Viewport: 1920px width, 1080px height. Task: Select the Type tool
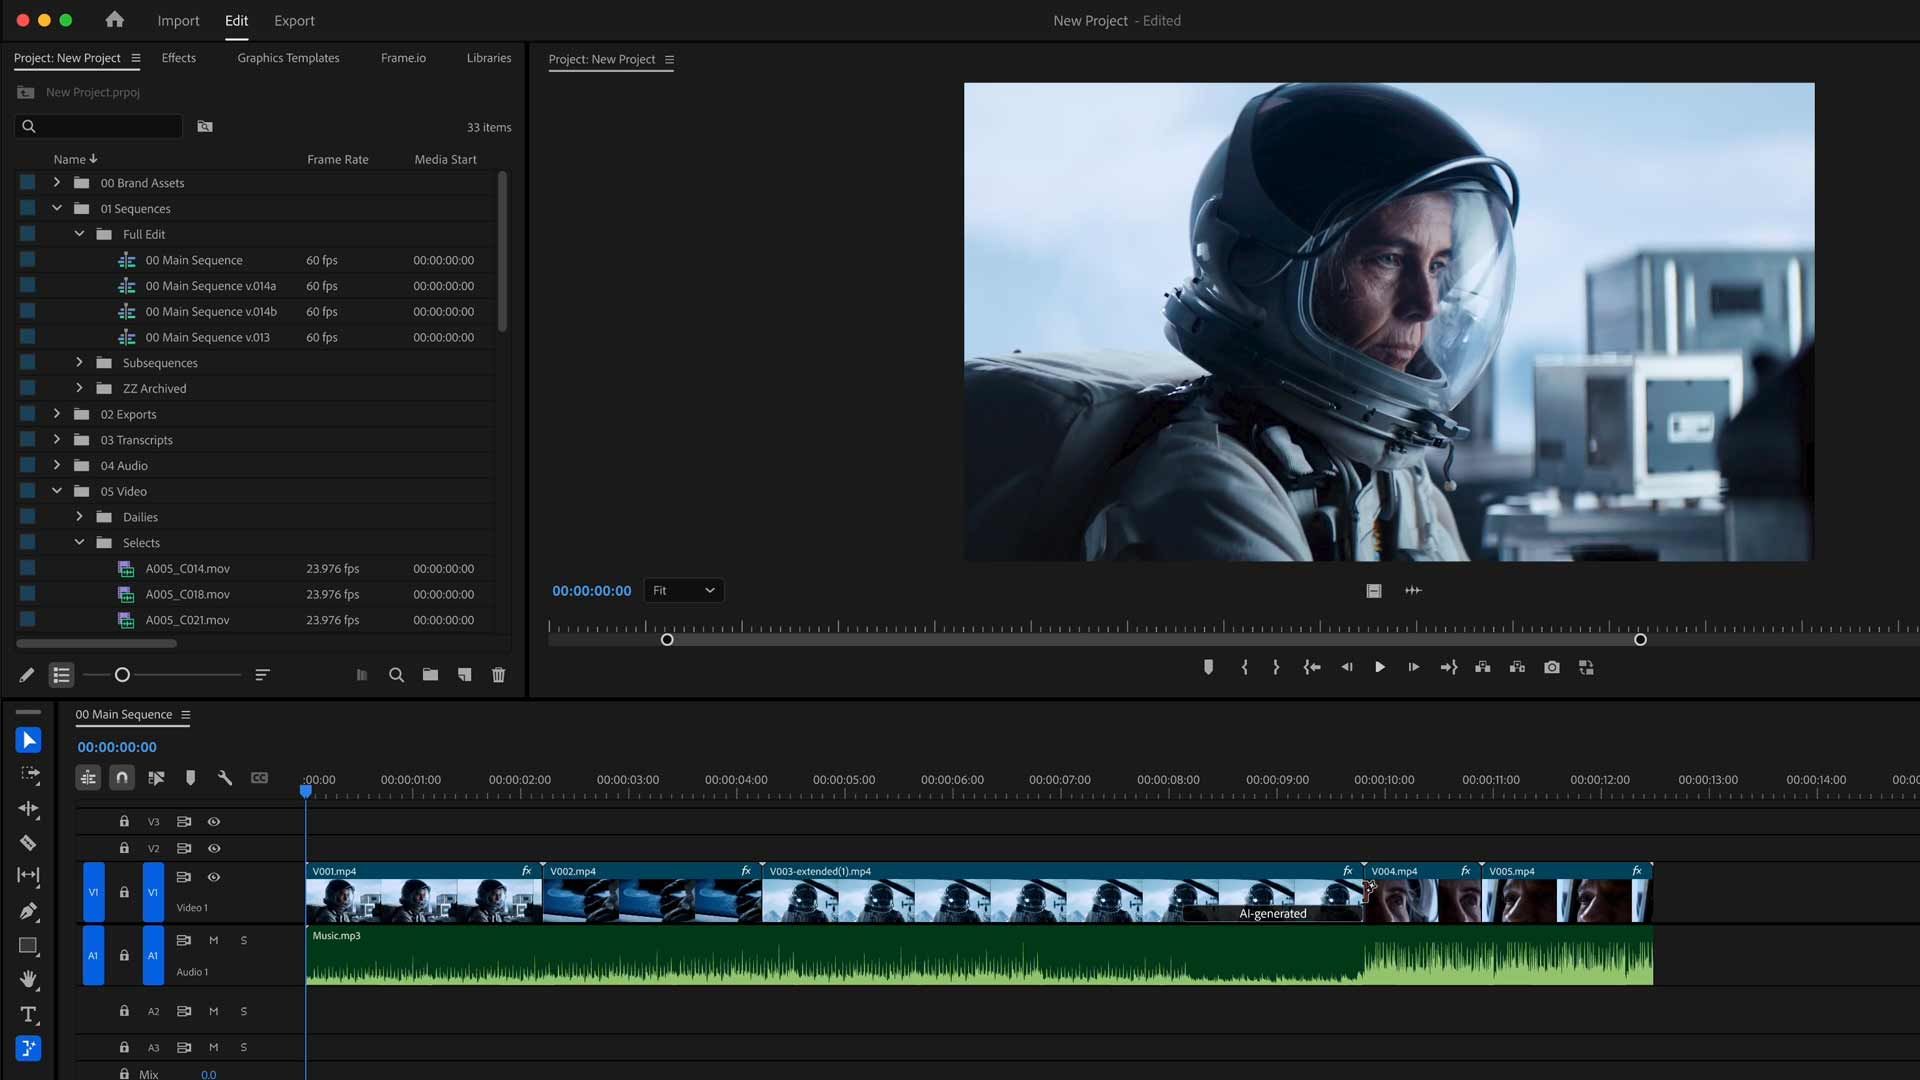[x=28, y=1015]
